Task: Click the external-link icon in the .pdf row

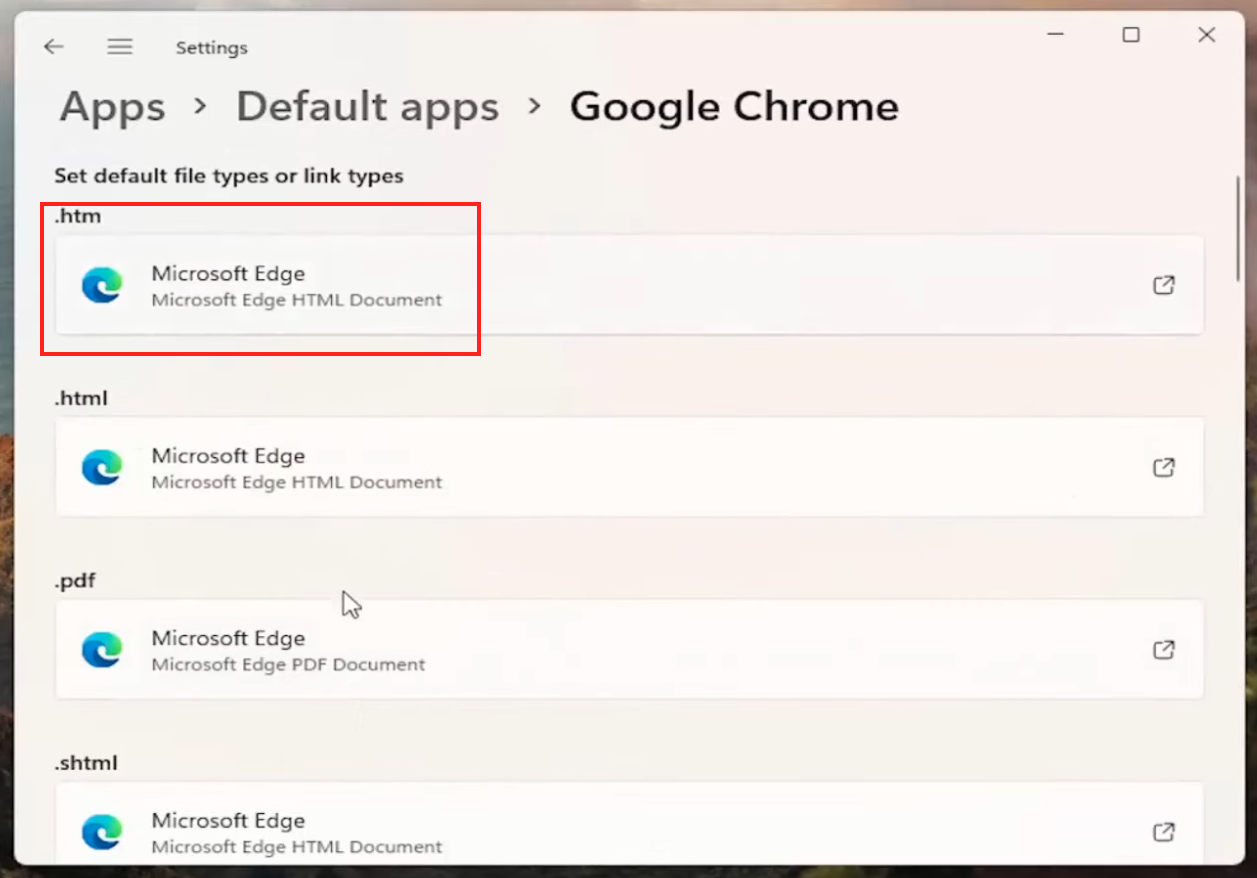Action: (1164, 649)
